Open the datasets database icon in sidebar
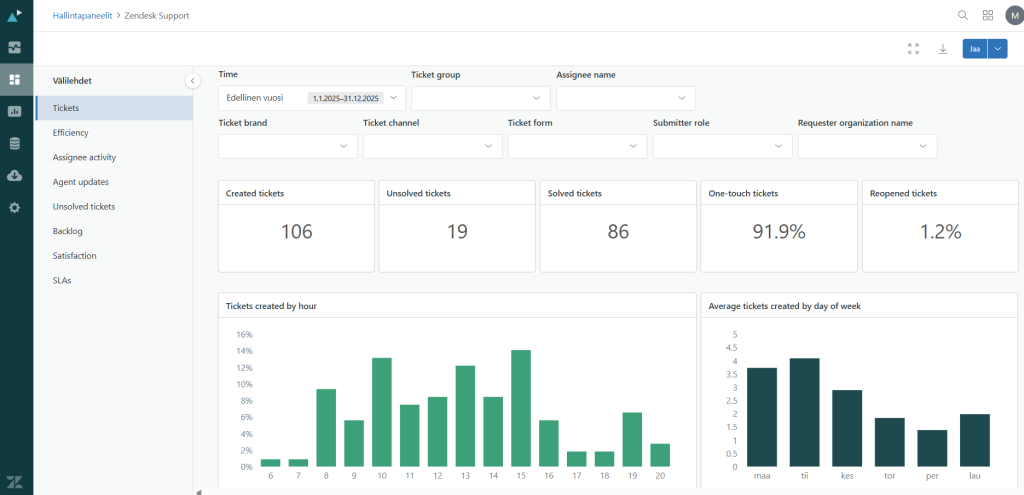Screen dimensions: 1024x495 pyautogui.click(x=15, y=143)
